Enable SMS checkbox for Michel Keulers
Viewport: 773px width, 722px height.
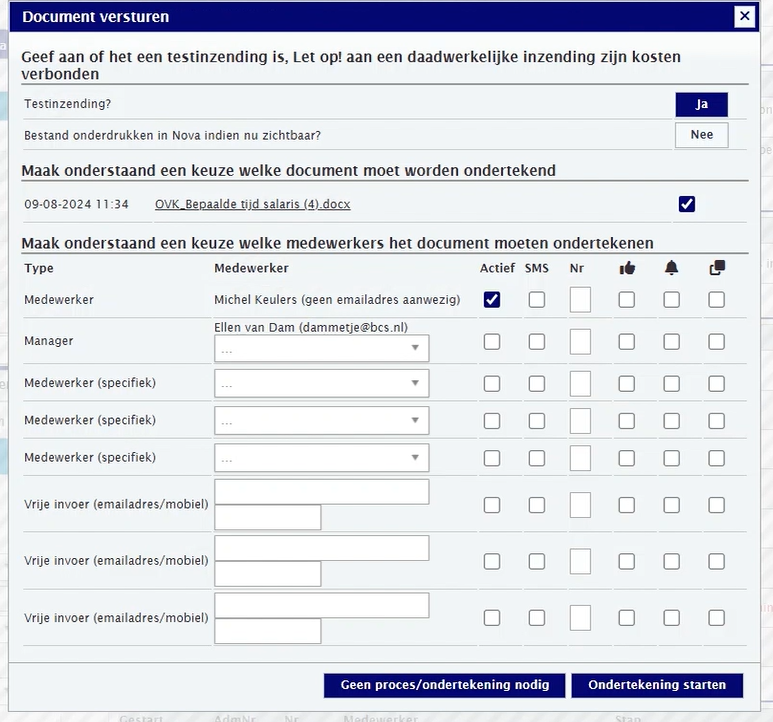point(537,300)
